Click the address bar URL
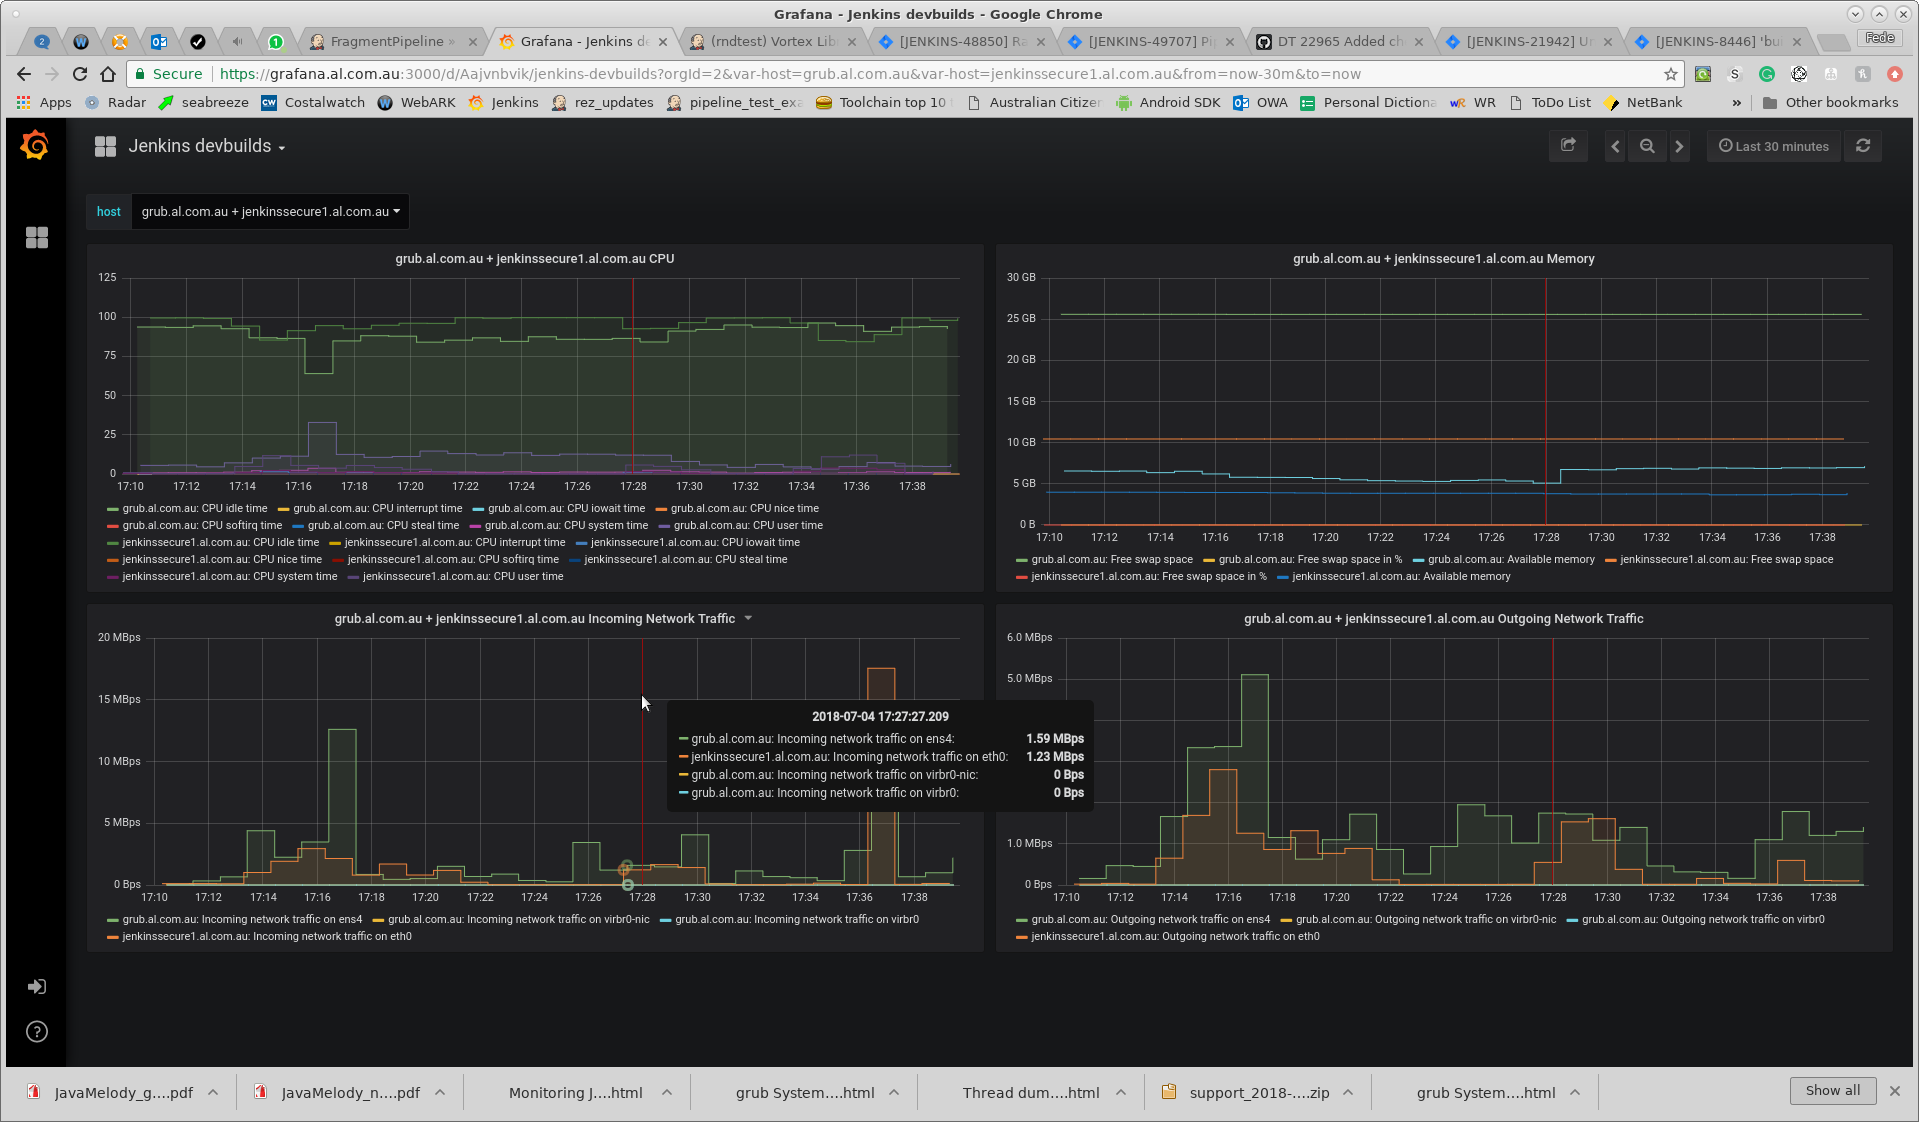The image size is (1919, 1122). [x=790, y=74]
